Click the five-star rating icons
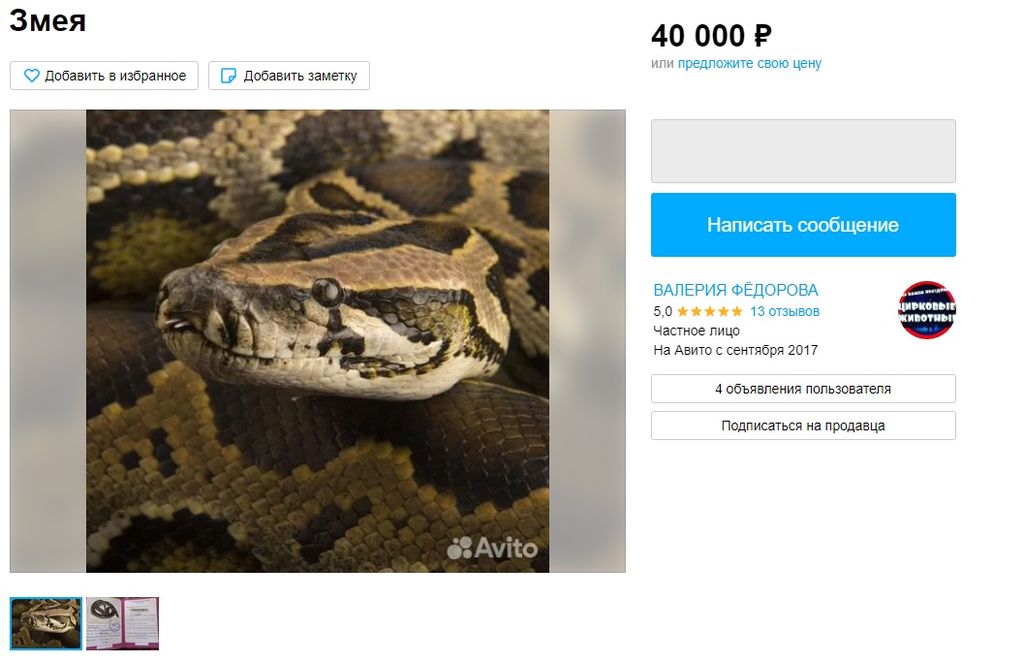The width and height of the screenshot is (1024, 662). [x=709, y=311]
